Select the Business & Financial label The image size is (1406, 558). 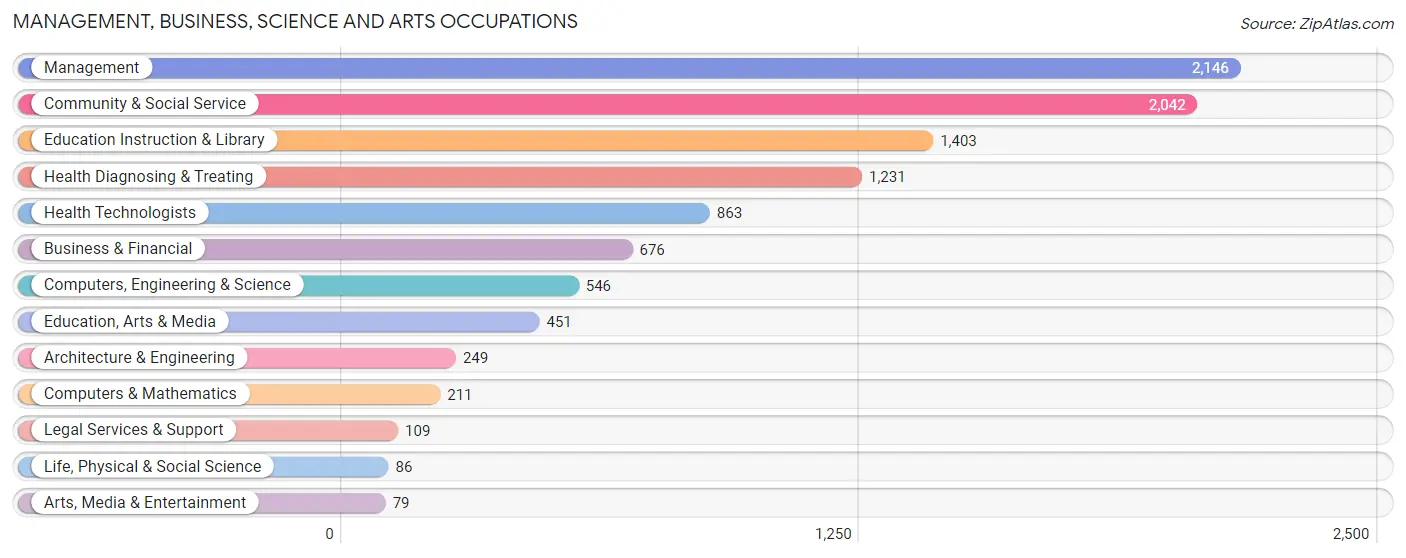click(x=118, y=248)
